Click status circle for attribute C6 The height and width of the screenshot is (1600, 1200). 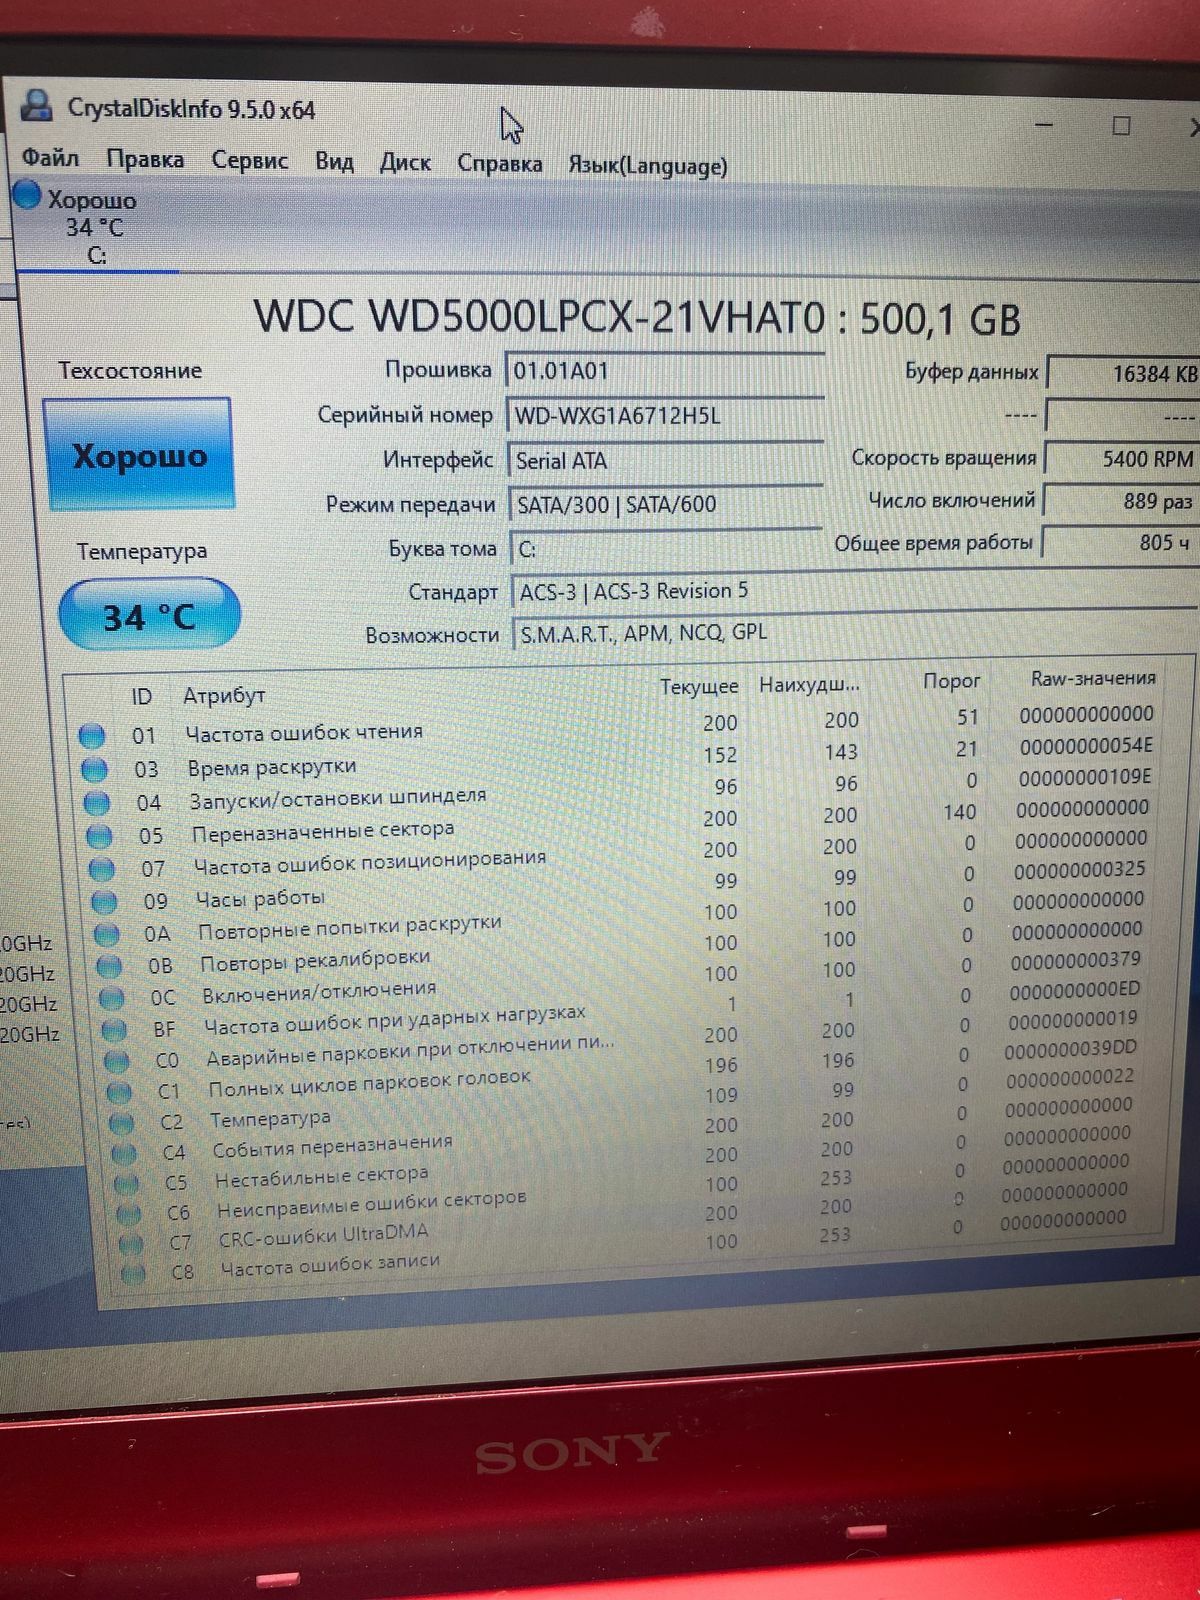click(x=129, y=1215)
